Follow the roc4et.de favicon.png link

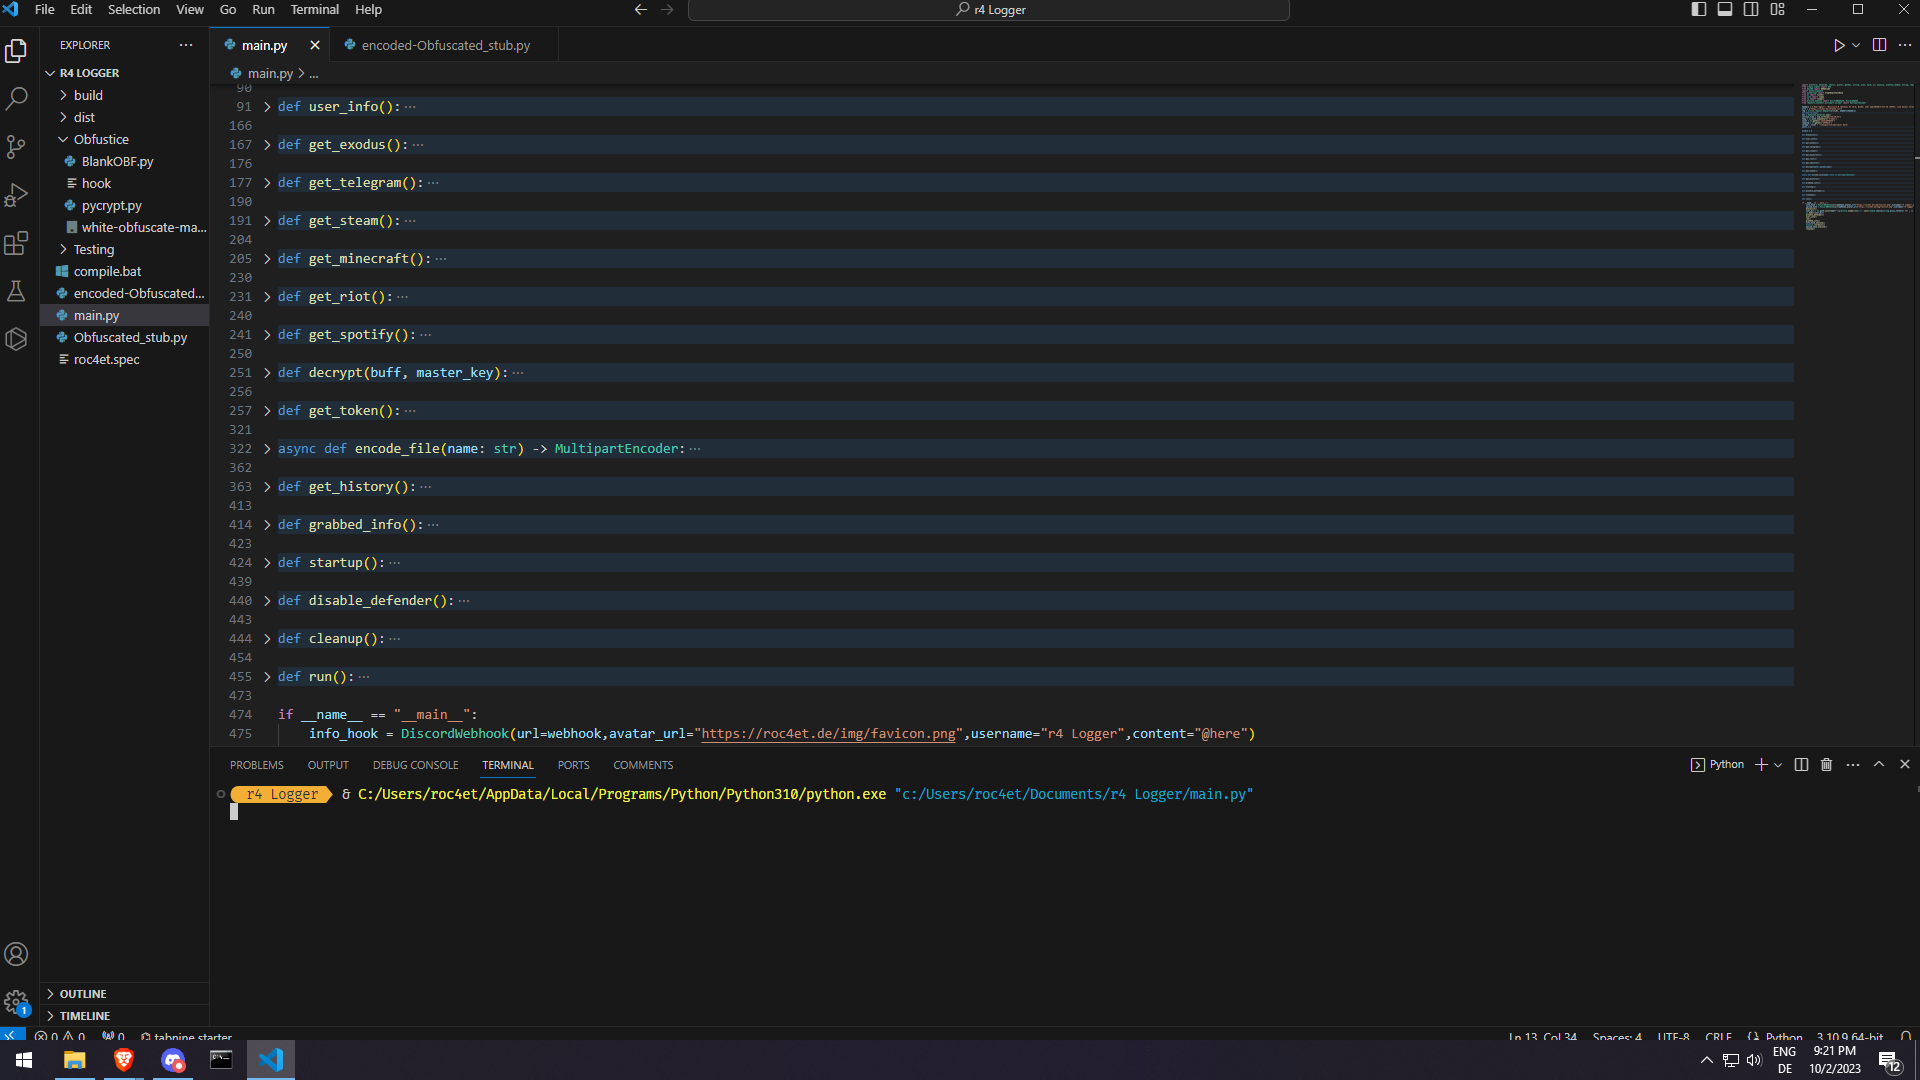[x=828, y=734]
